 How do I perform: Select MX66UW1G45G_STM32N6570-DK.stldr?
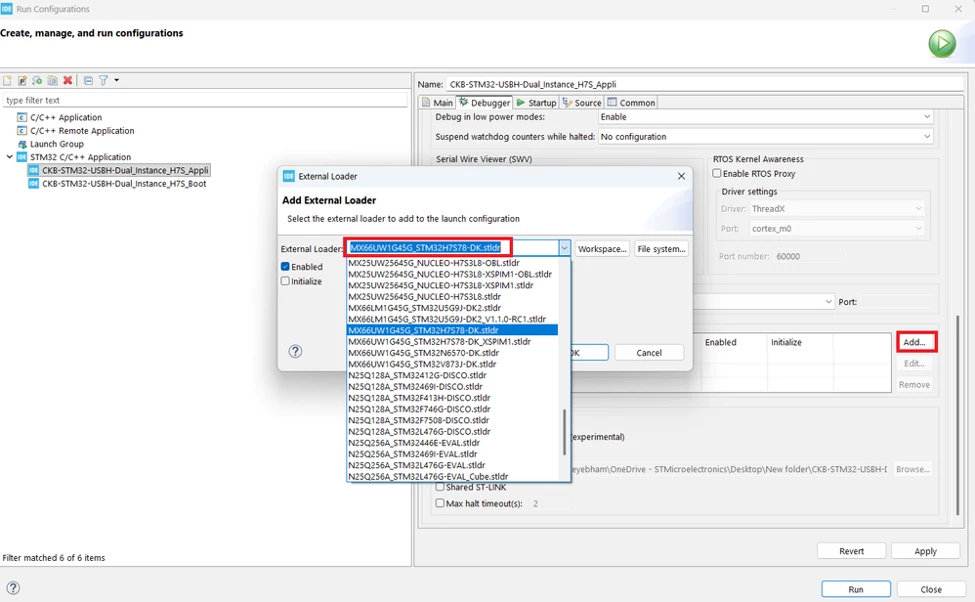pos(452,353)
